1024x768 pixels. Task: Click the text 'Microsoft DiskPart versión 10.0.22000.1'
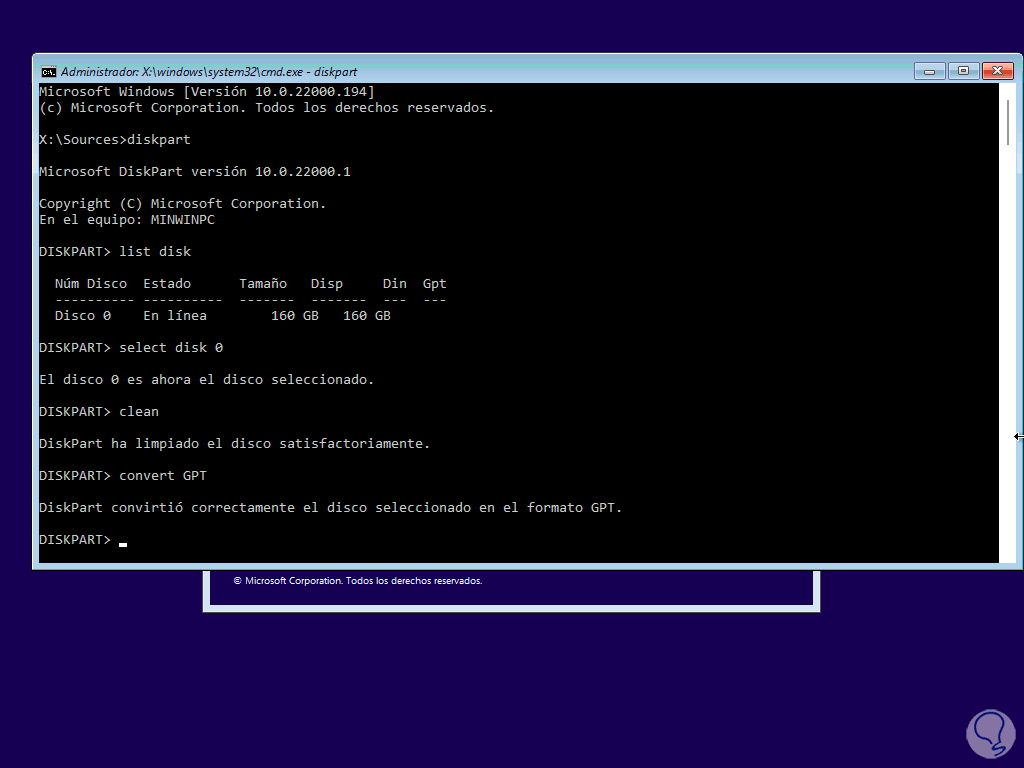[195, 172]
